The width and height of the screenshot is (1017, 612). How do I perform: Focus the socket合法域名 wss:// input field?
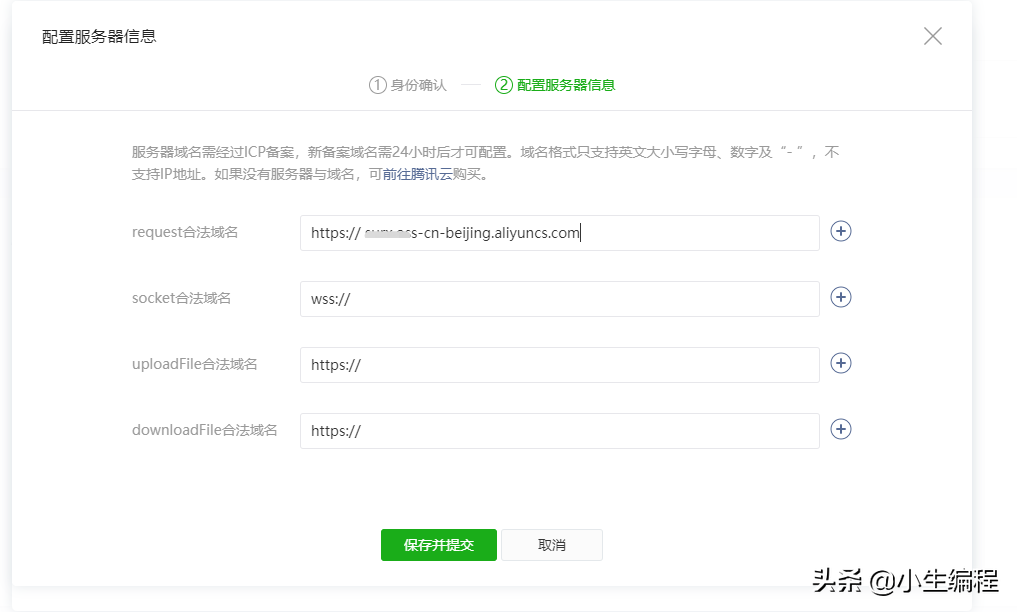(560, 299)
